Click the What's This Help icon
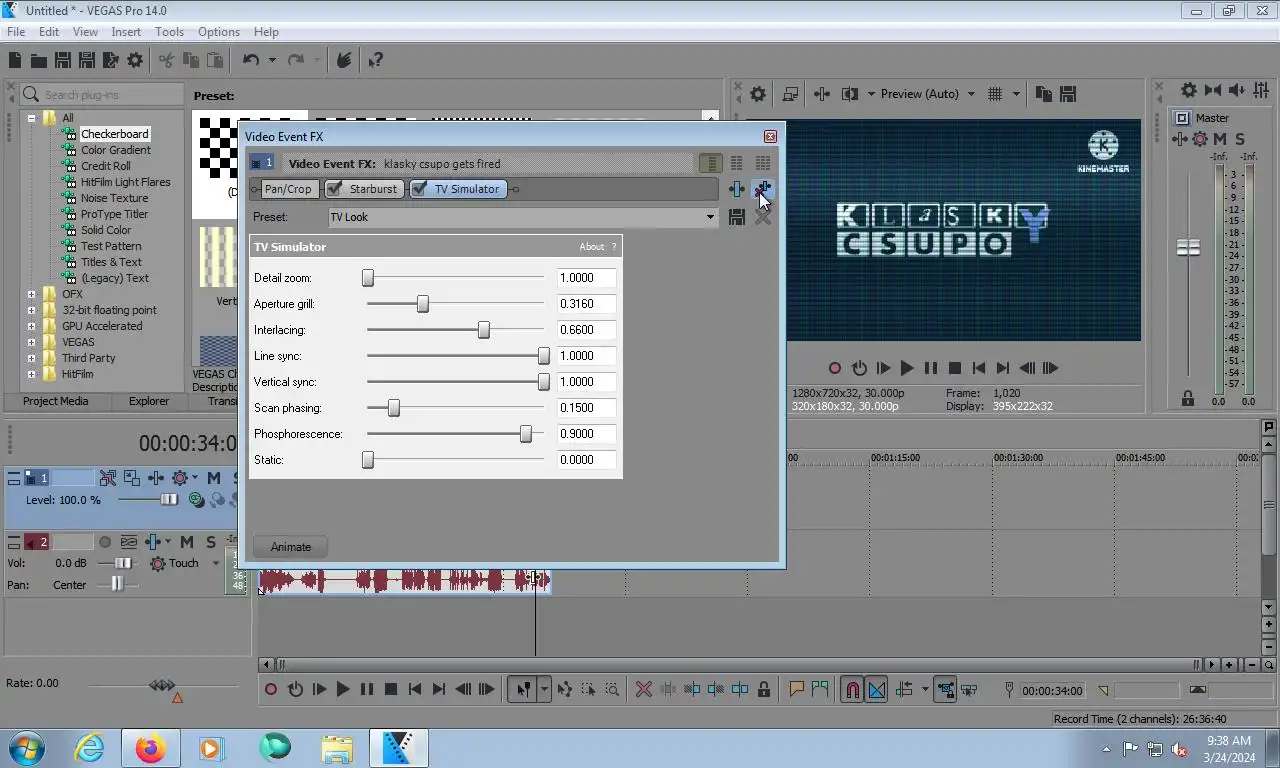The image size is (1280, 768). pyautogui.click(x=375, y=60)
